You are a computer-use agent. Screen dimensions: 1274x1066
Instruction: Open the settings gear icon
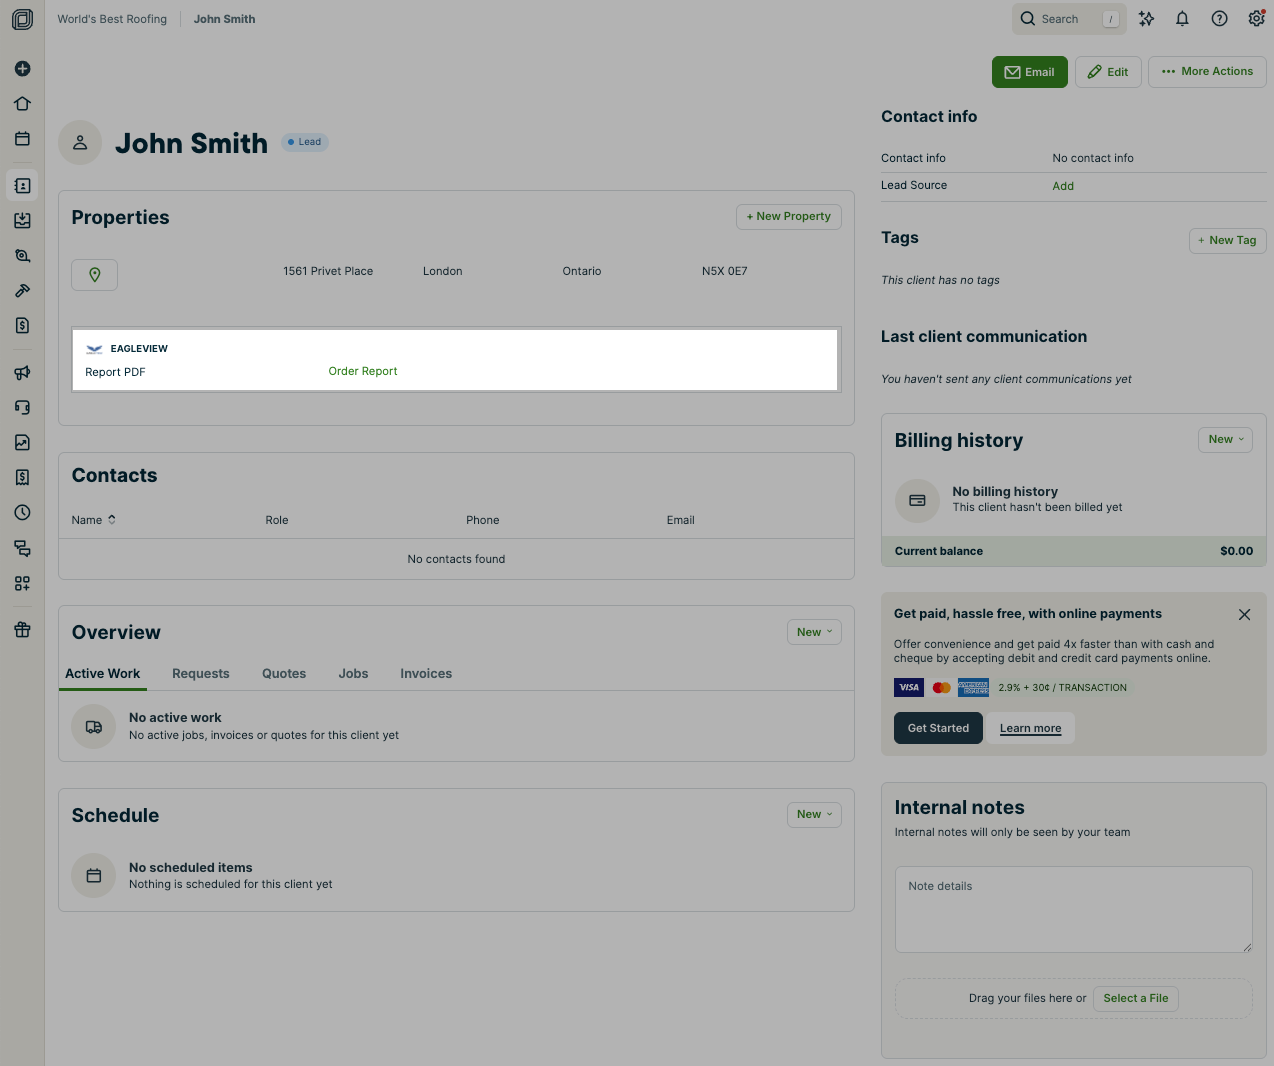tap(1256, 19)
